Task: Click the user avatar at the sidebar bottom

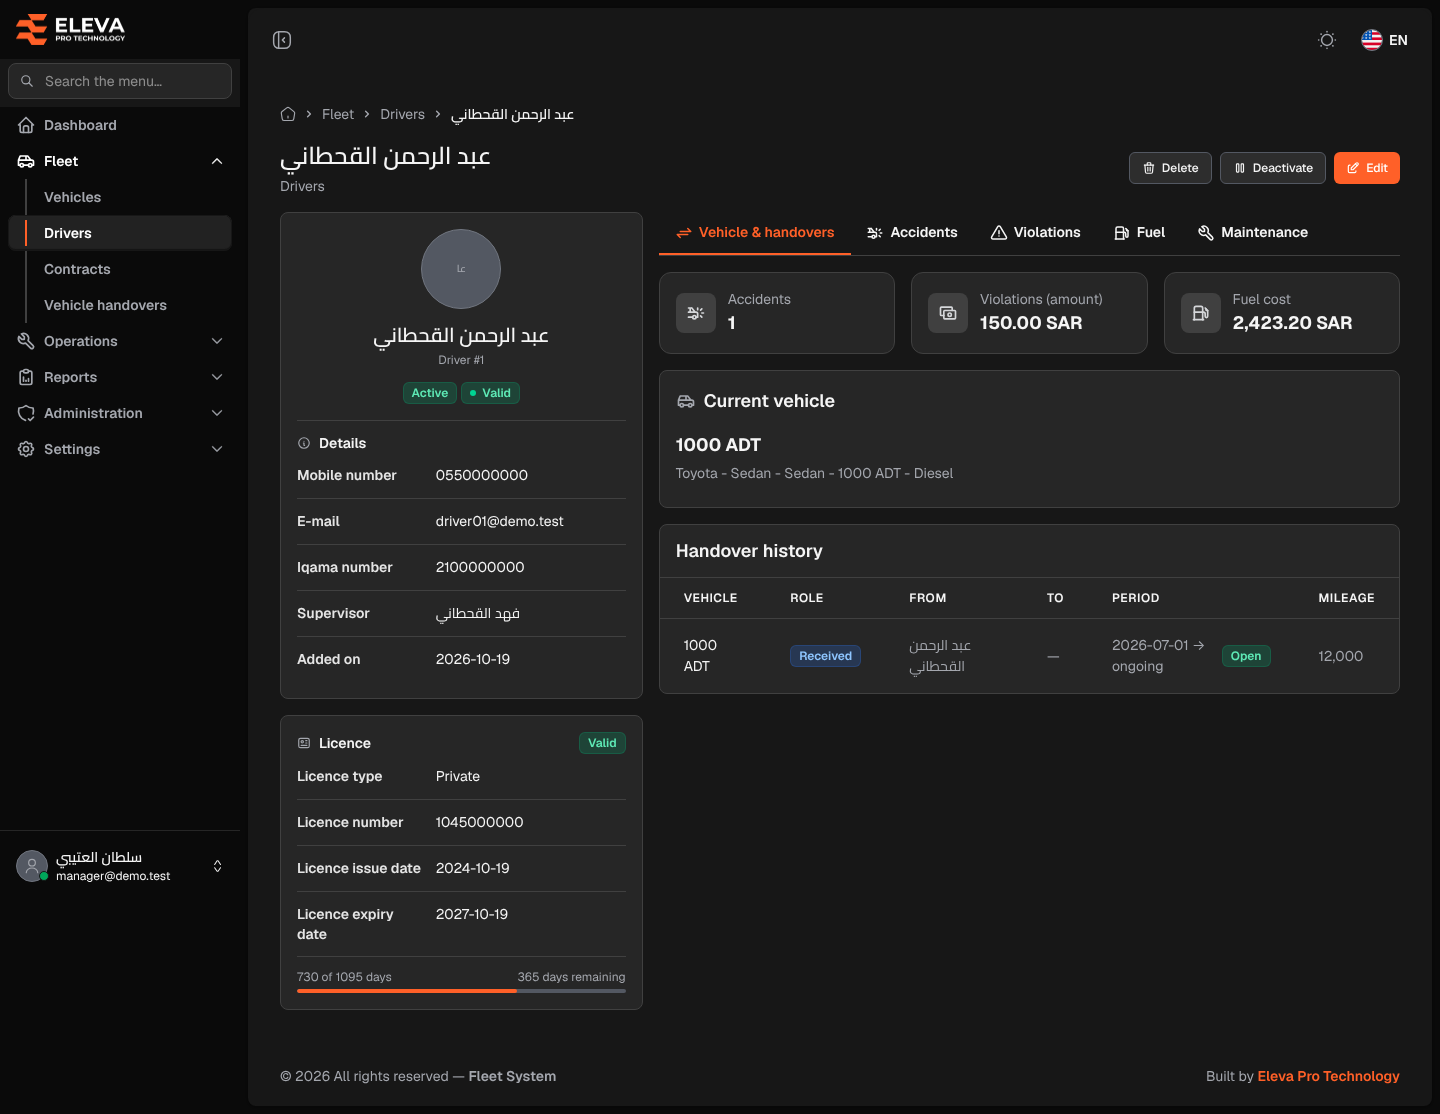Action: [x=32, y=866]
